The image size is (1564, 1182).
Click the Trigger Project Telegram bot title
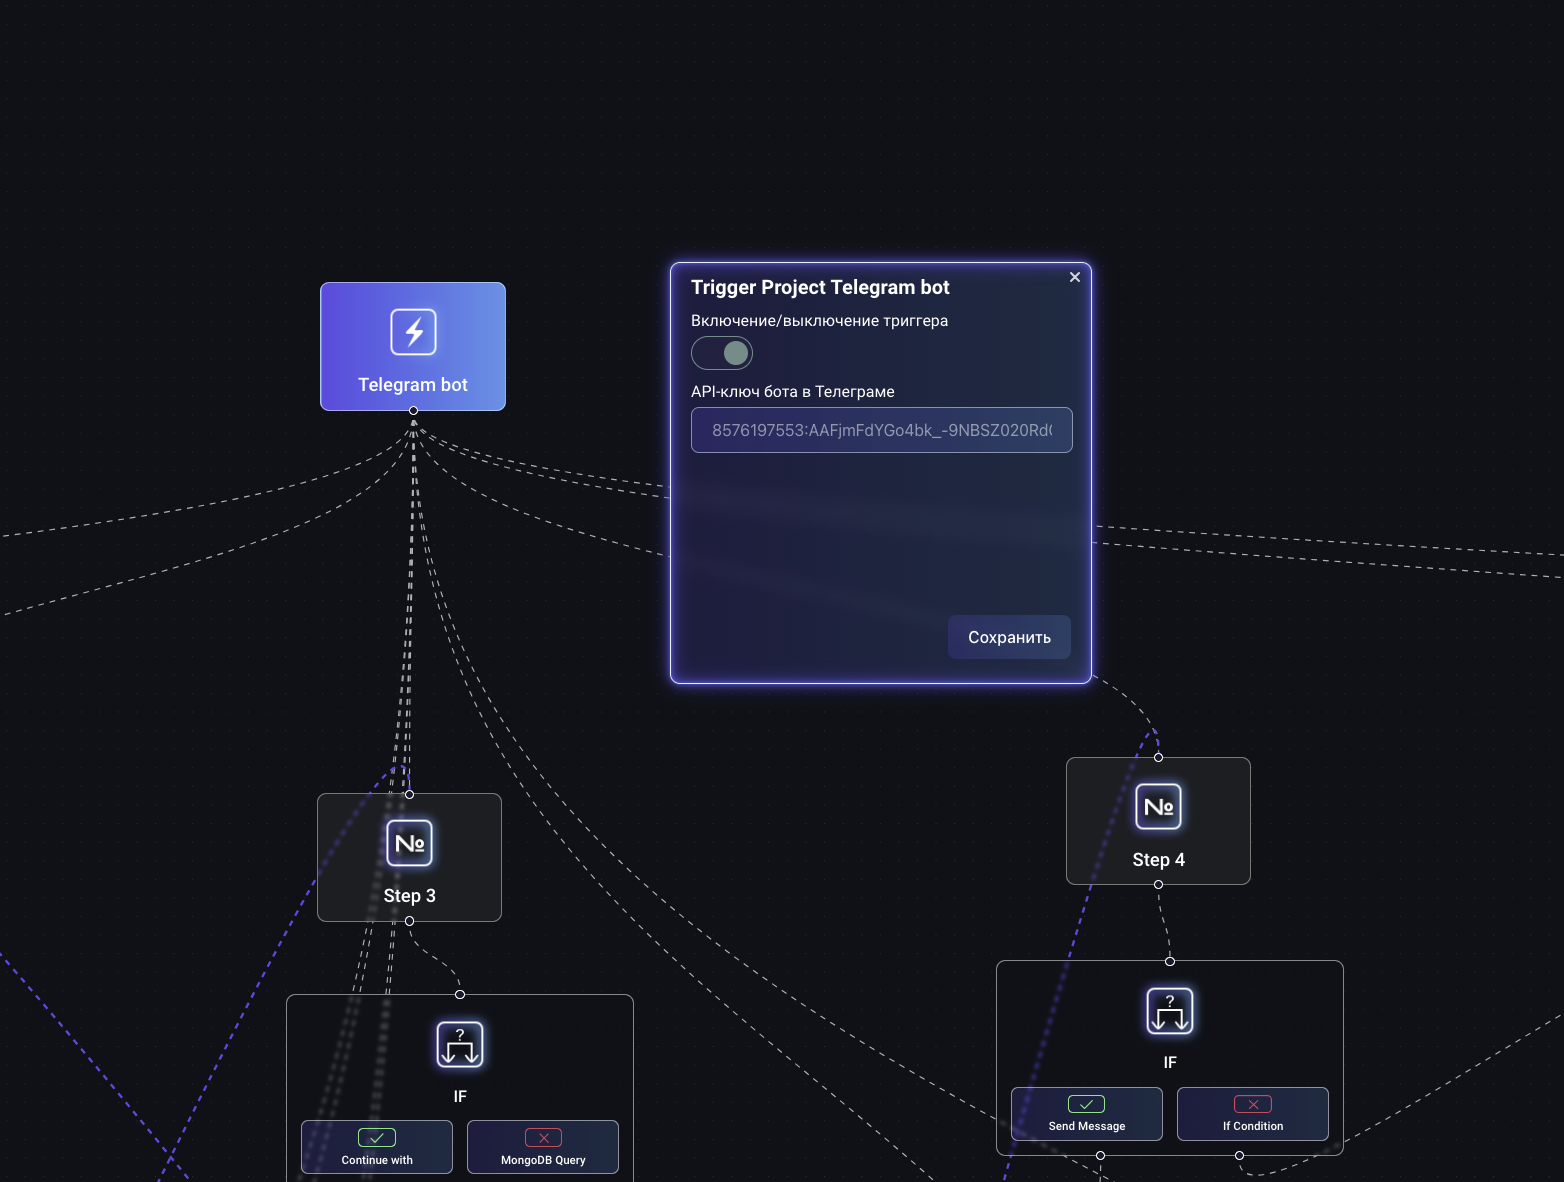click(820, 288)
